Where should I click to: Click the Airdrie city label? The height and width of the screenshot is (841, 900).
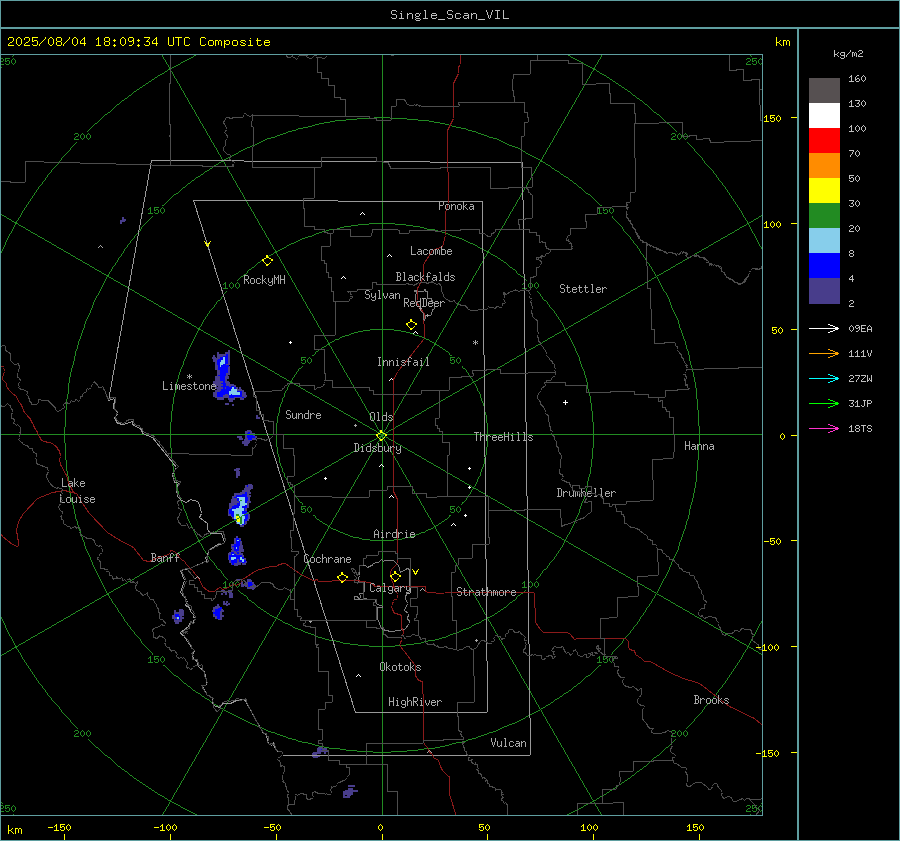pyautogui.click(x=394, y=534)
